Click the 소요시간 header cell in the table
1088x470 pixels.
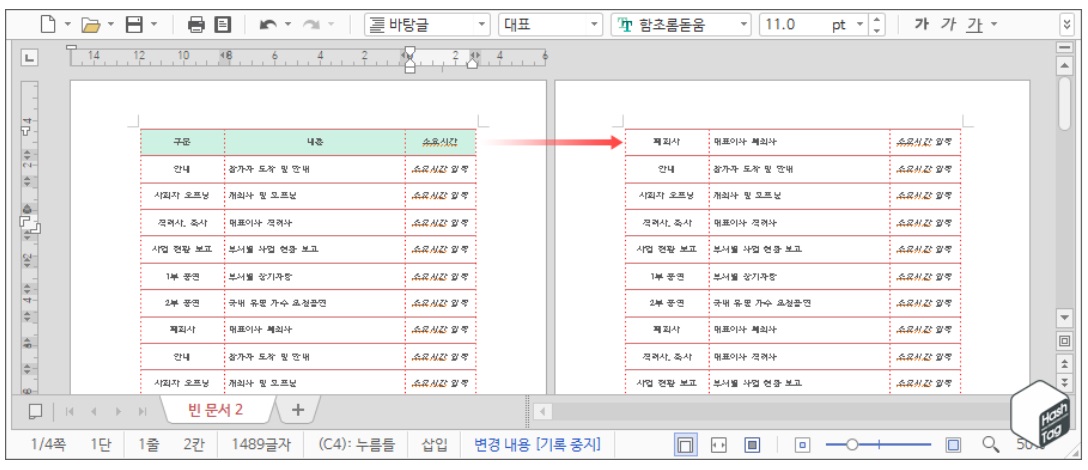click(x=441, y=142)
